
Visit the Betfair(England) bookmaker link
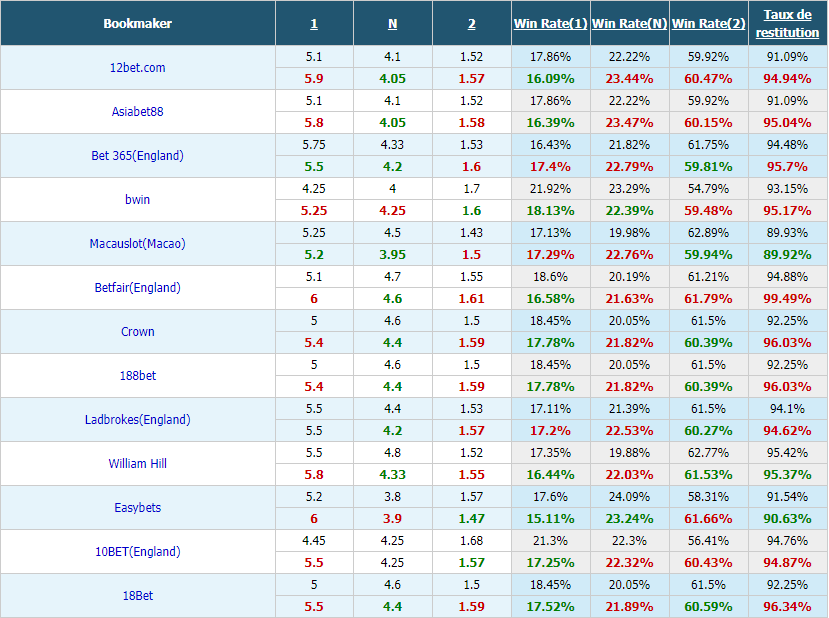[137, 287]
